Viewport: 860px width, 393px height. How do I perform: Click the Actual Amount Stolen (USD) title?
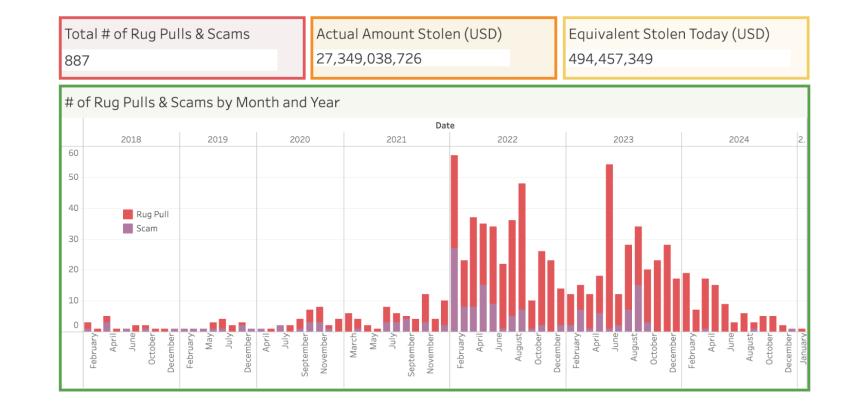pos(409,34)
